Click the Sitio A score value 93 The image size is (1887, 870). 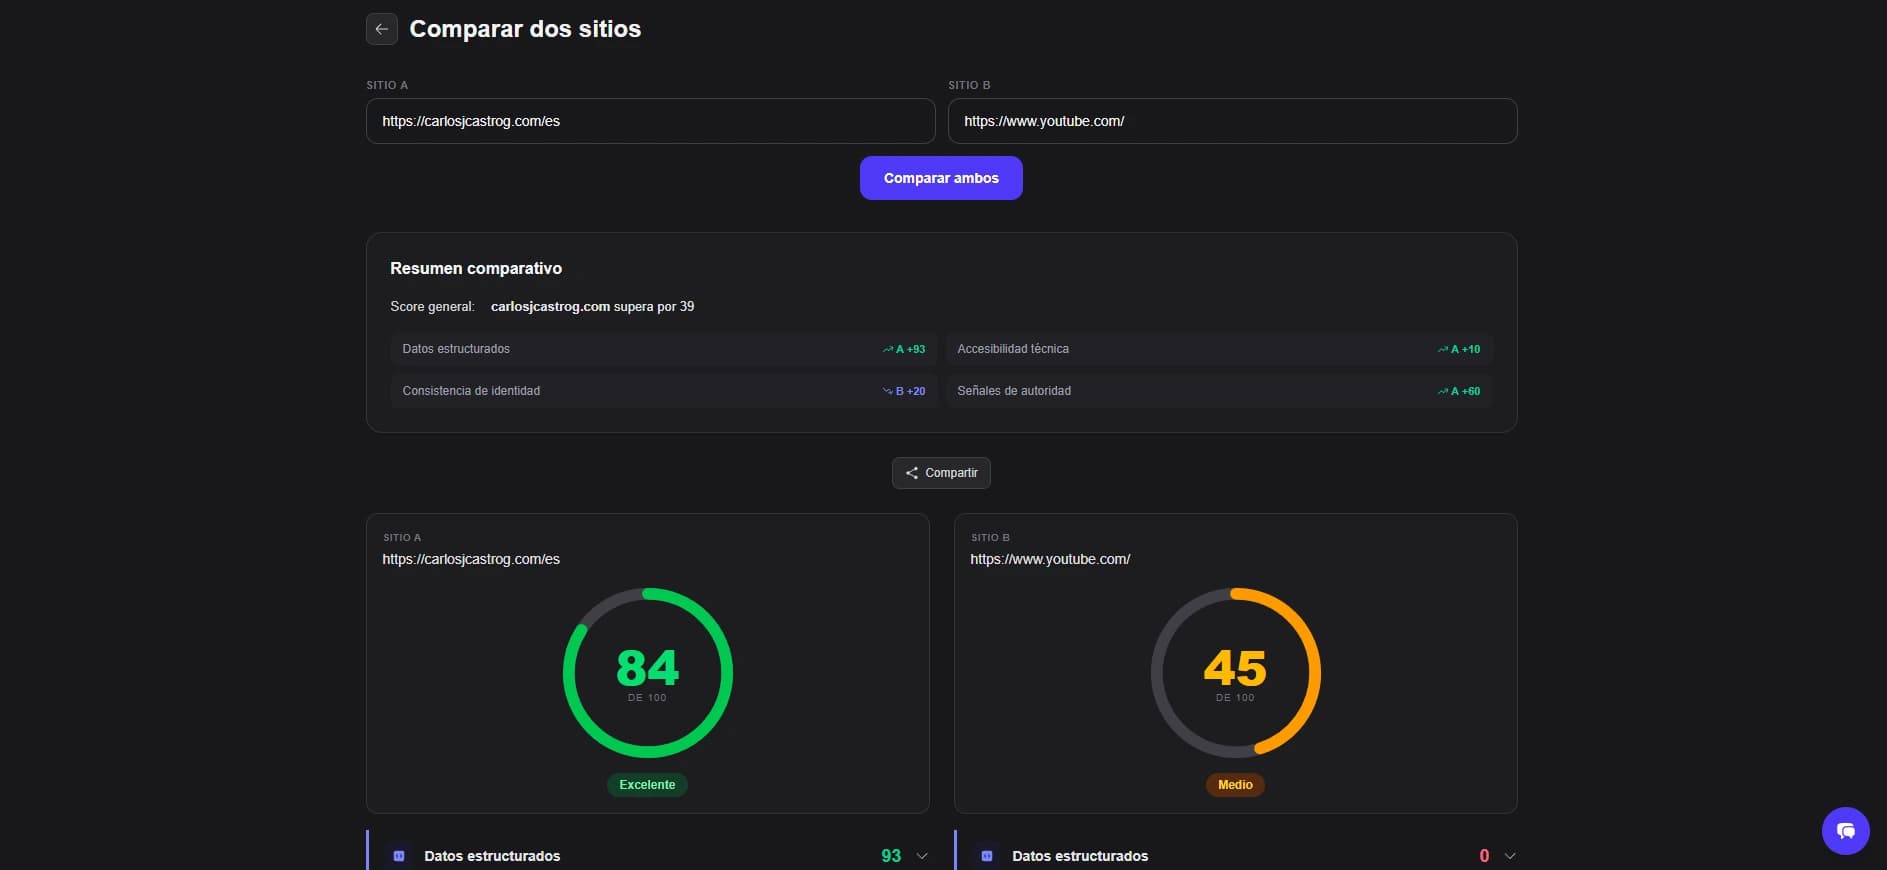(891, 856)
